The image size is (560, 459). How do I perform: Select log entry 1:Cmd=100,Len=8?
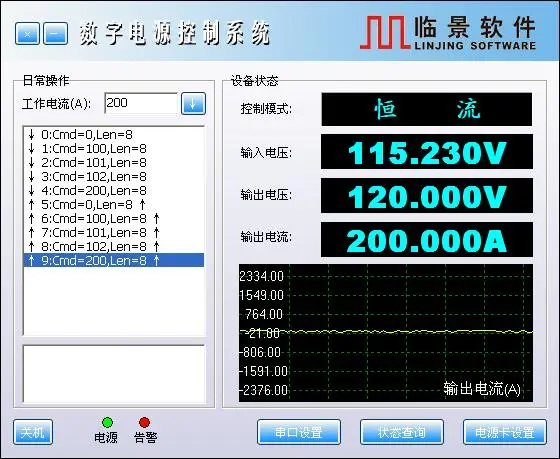point(114,149)
